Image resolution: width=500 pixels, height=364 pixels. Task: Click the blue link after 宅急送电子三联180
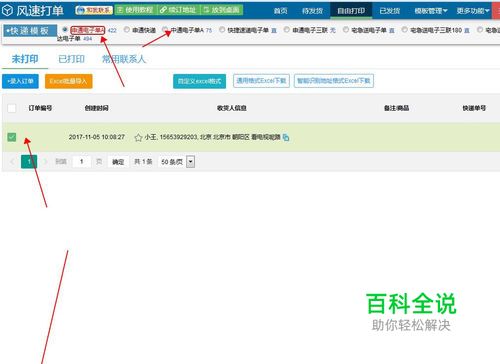pyautogui.click(x=467, y=30)
